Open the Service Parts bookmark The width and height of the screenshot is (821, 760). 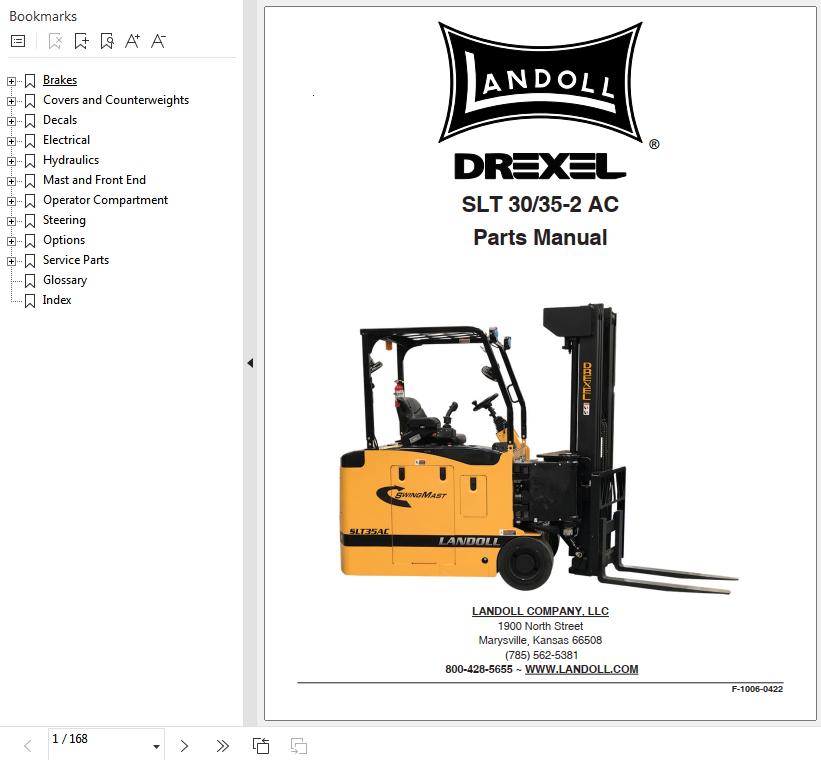pyautogui.click(x=76, y=260)
